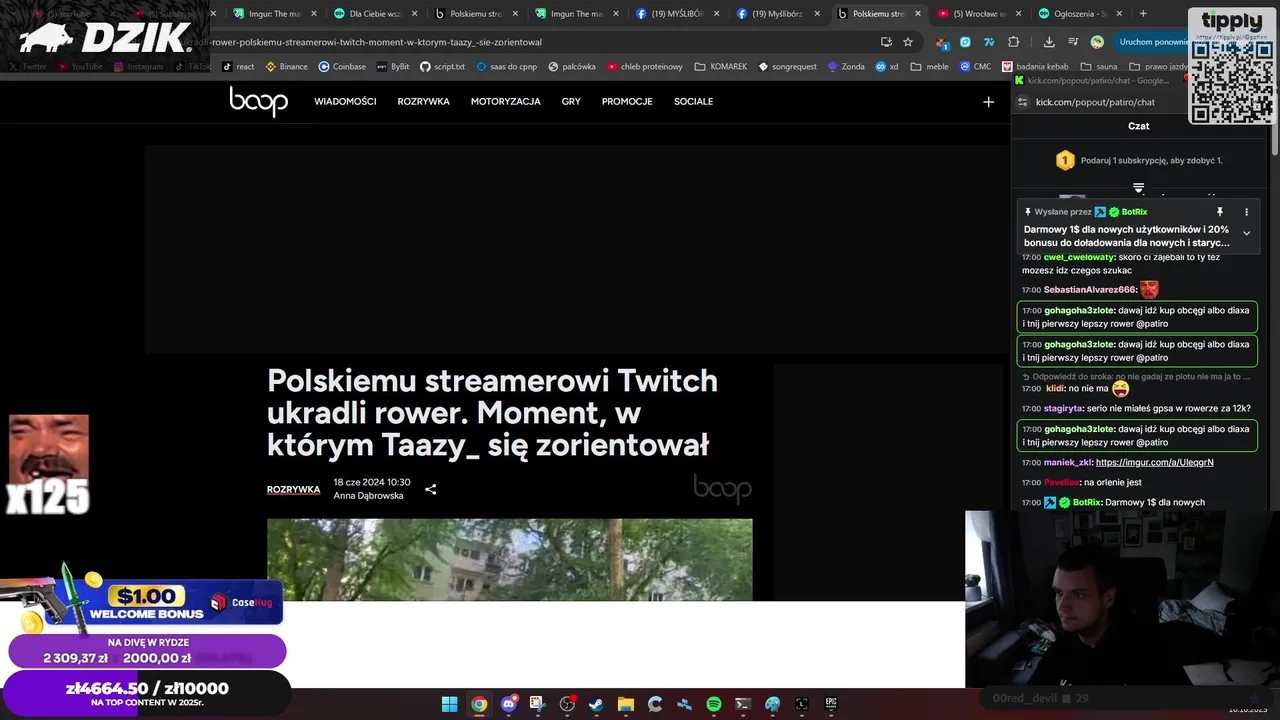Open OBS Studio from the taskbar

click(x=567, y=704)
